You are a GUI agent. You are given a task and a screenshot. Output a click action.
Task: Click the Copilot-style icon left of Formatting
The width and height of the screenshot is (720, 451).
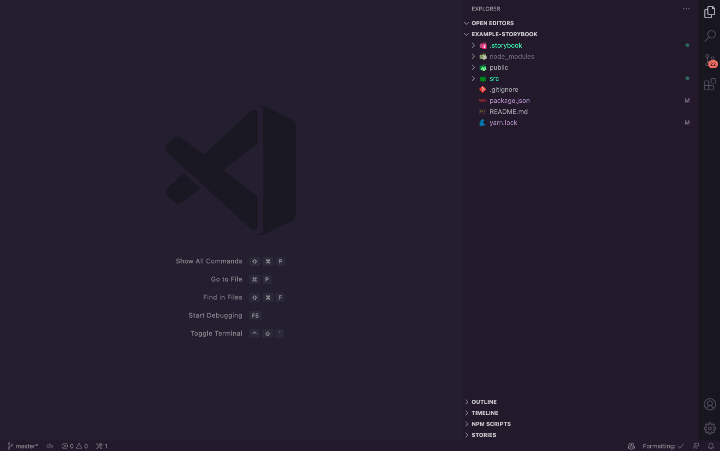point(631,446)
